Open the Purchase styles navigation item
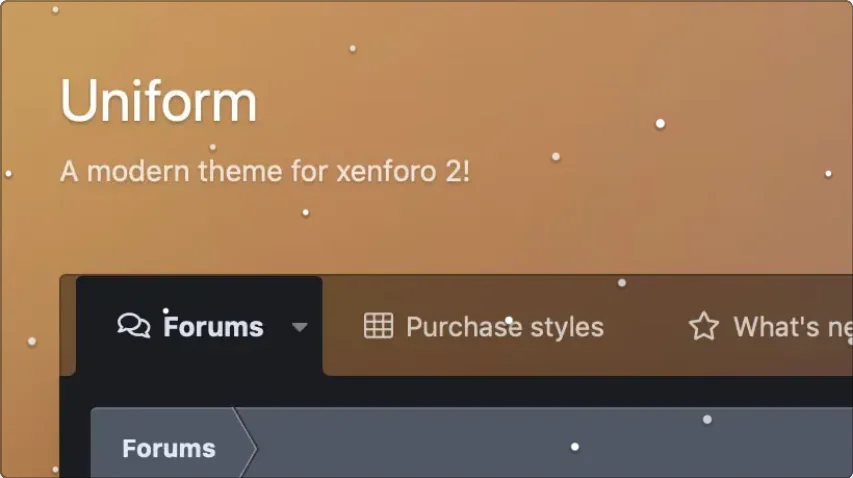853x478 pixels. point(484,326)
